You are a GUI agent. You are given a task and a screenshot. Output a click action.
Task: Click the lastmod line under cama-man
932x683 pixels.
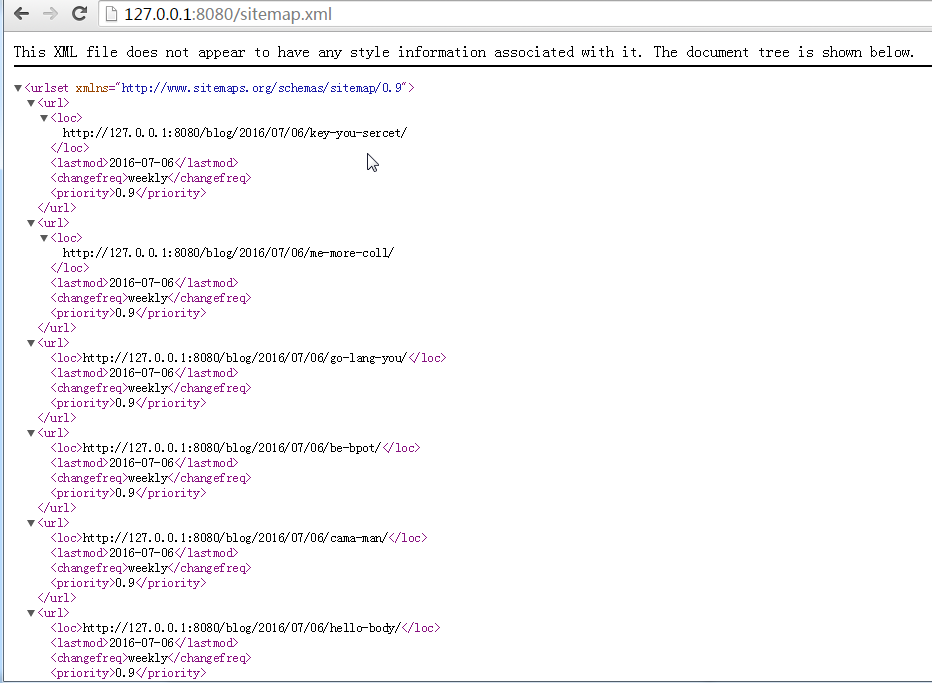pyautogui.click(x=144, y=553)
